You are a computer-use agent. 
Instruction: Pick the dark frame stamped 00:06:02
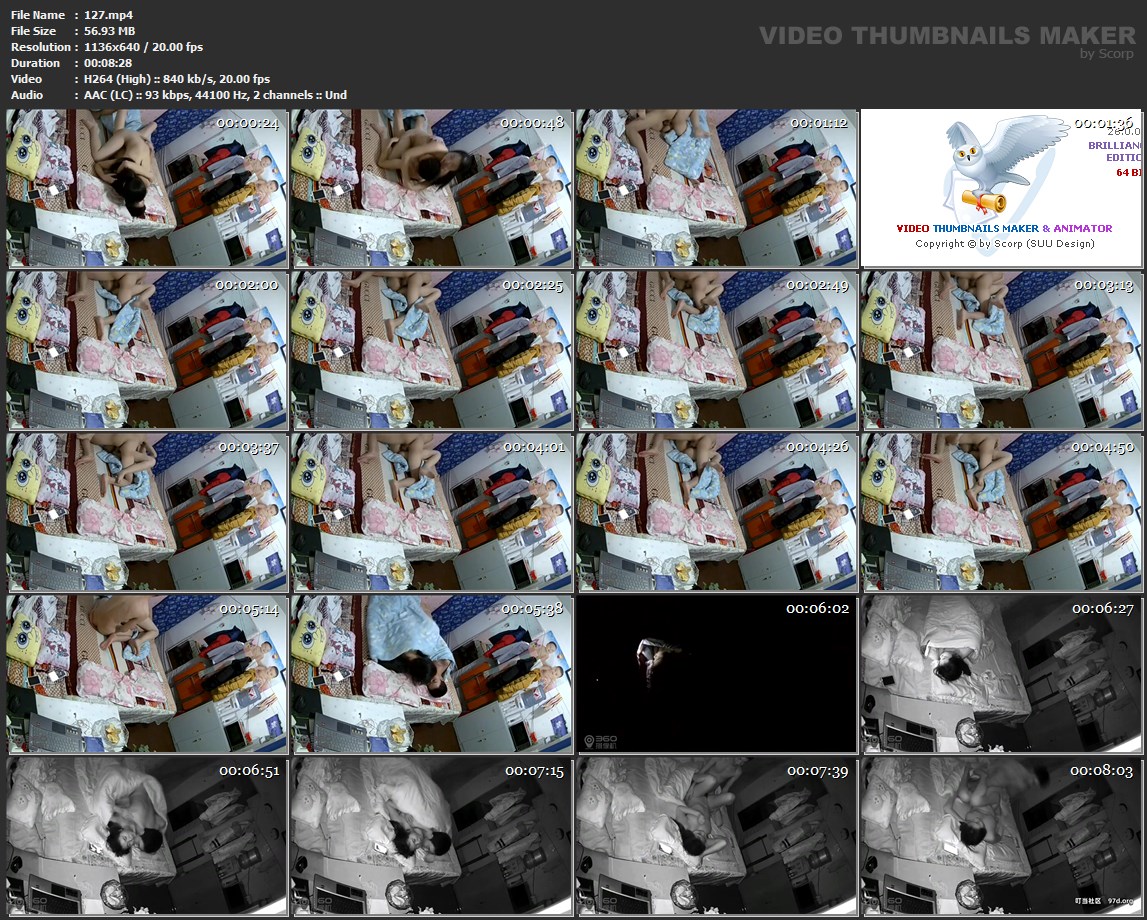pos(716,674)
